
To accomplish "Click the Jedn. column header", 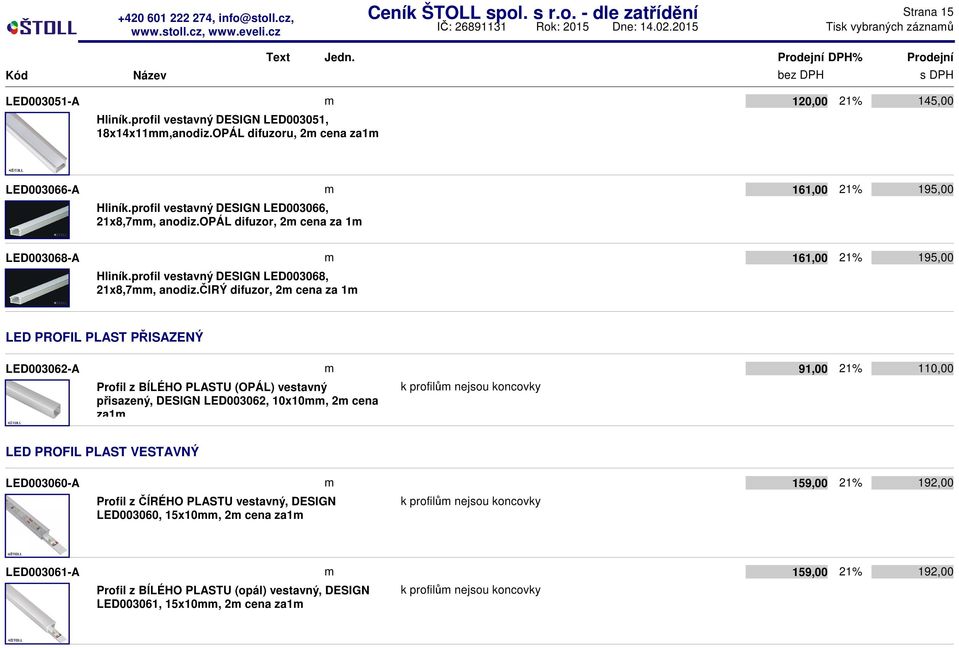I will [339, 57].
